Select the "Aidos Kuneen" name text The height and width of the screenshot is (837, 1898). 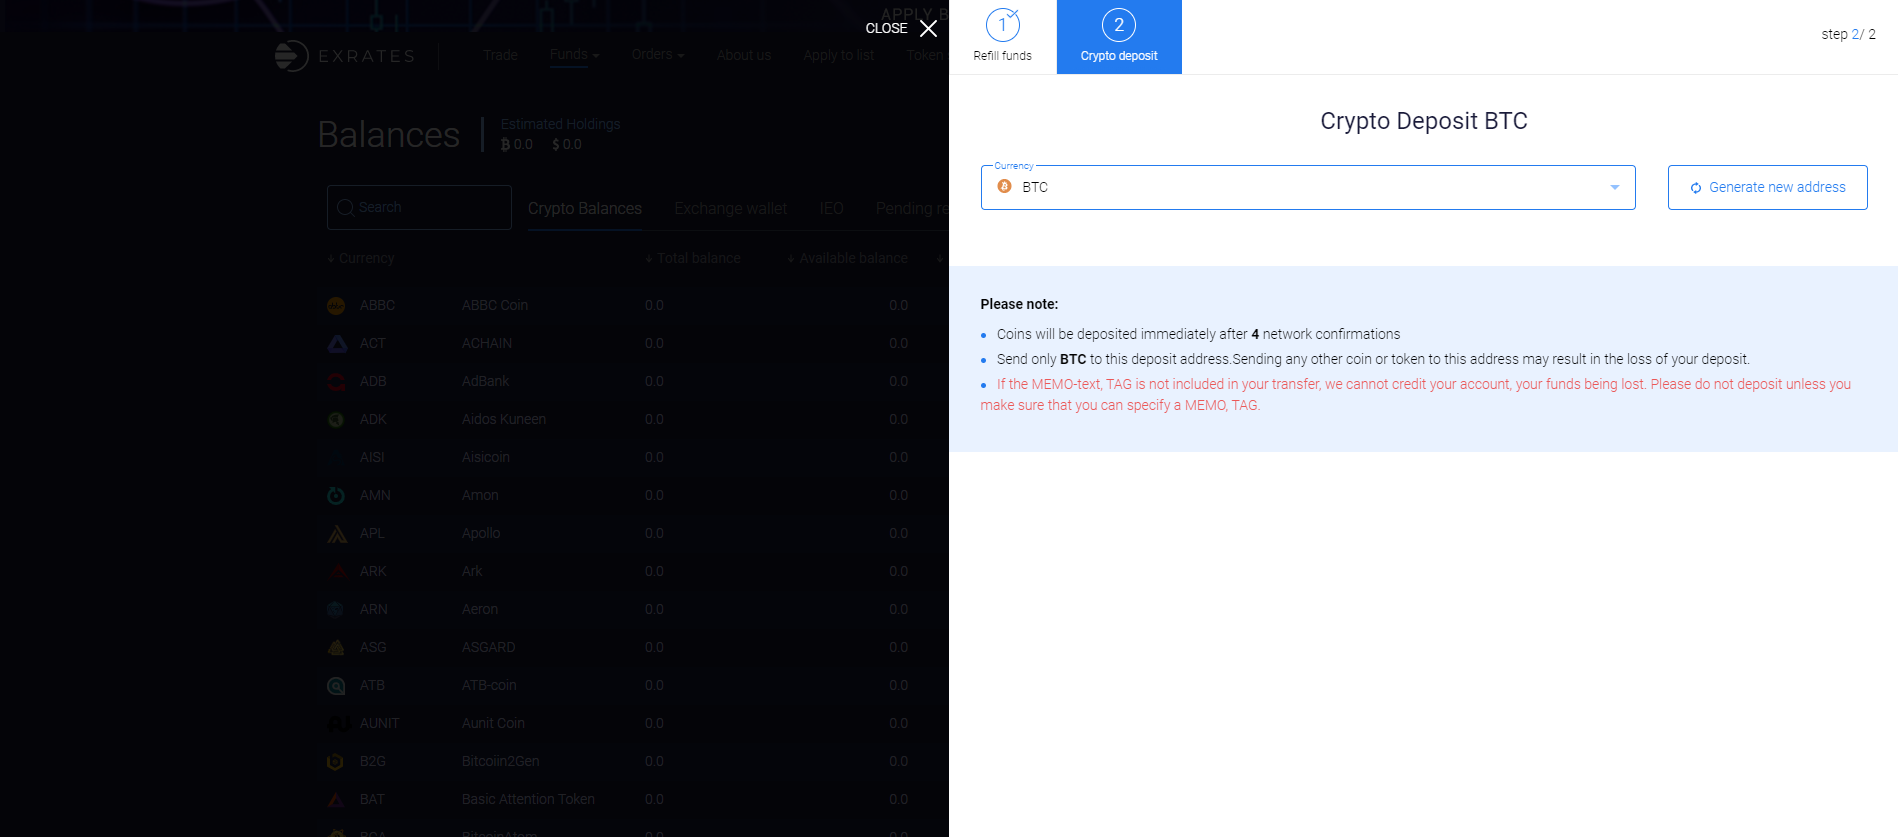point(504,419)
